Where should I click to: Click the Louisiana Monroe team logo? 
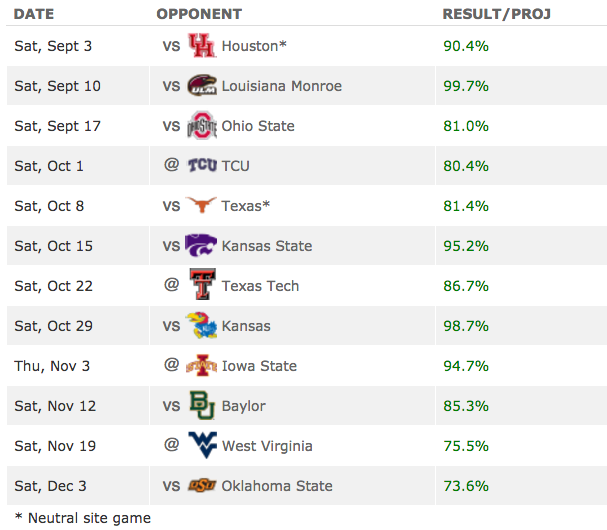pos(201,86)
